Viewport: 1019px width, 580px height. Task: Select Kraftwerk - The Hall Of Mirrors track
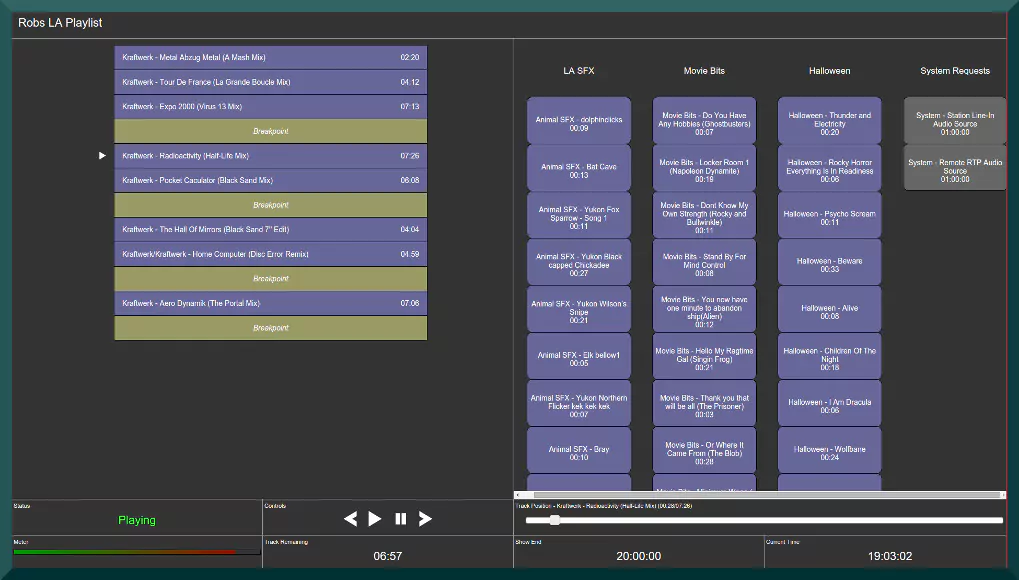coord(270,230)
